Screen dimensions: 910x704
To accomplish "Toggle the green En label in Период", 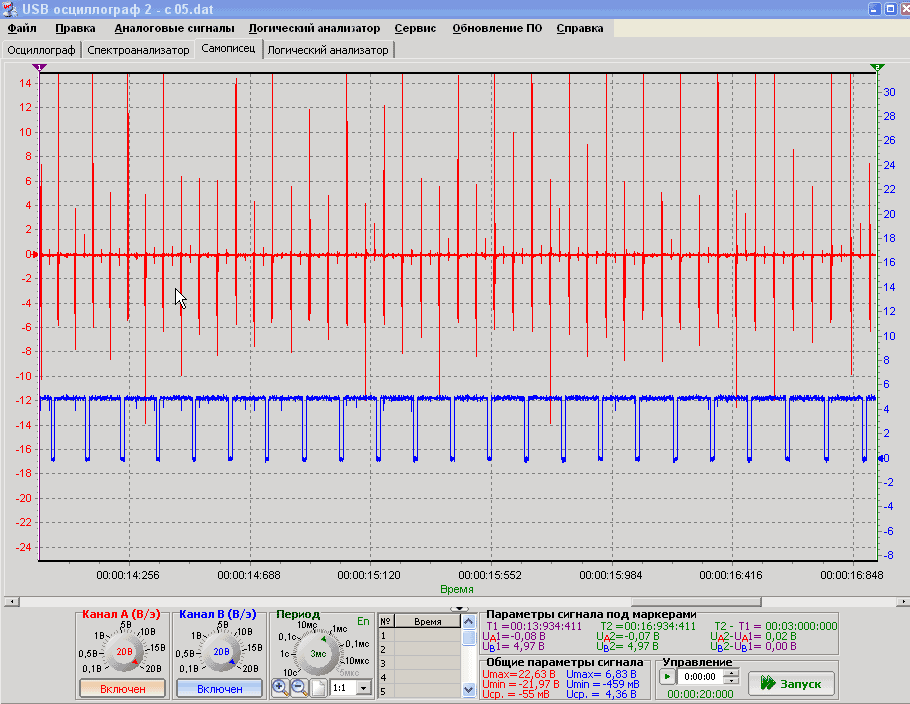I will pyautogui.click(x=363, y=622).
